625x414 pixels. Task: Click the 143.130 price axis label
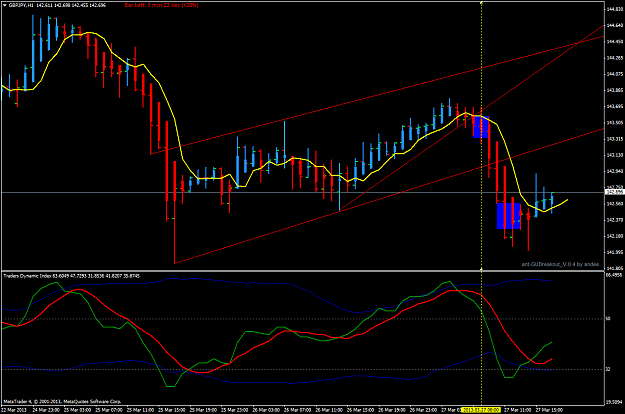[x=615, y=155]
